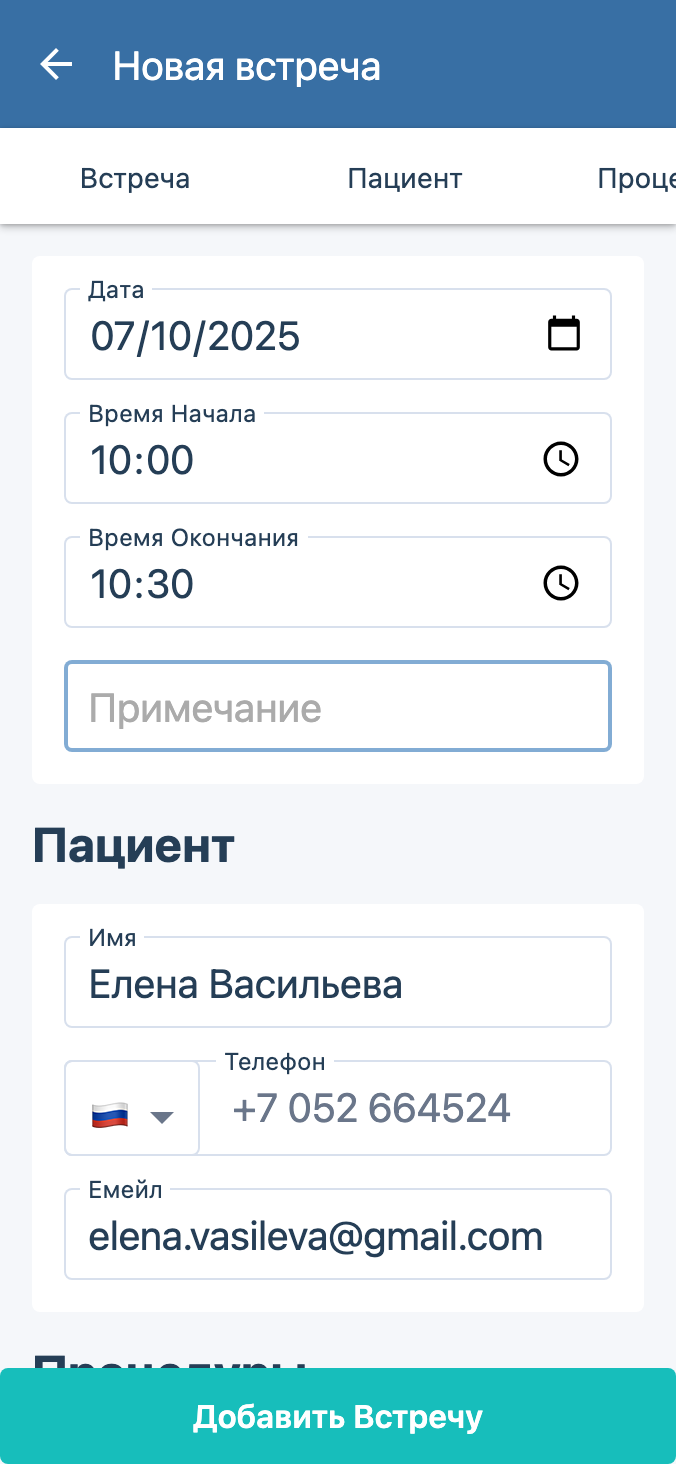Click clock icon for Время Окончания

[560, 583]
